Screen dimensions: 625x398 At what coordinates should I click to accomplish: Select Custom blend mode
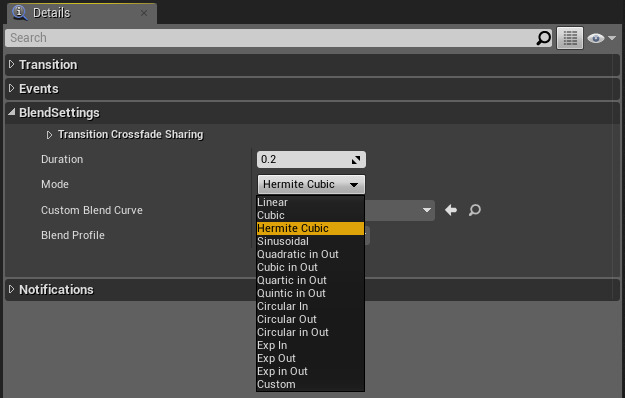[311, 384]
